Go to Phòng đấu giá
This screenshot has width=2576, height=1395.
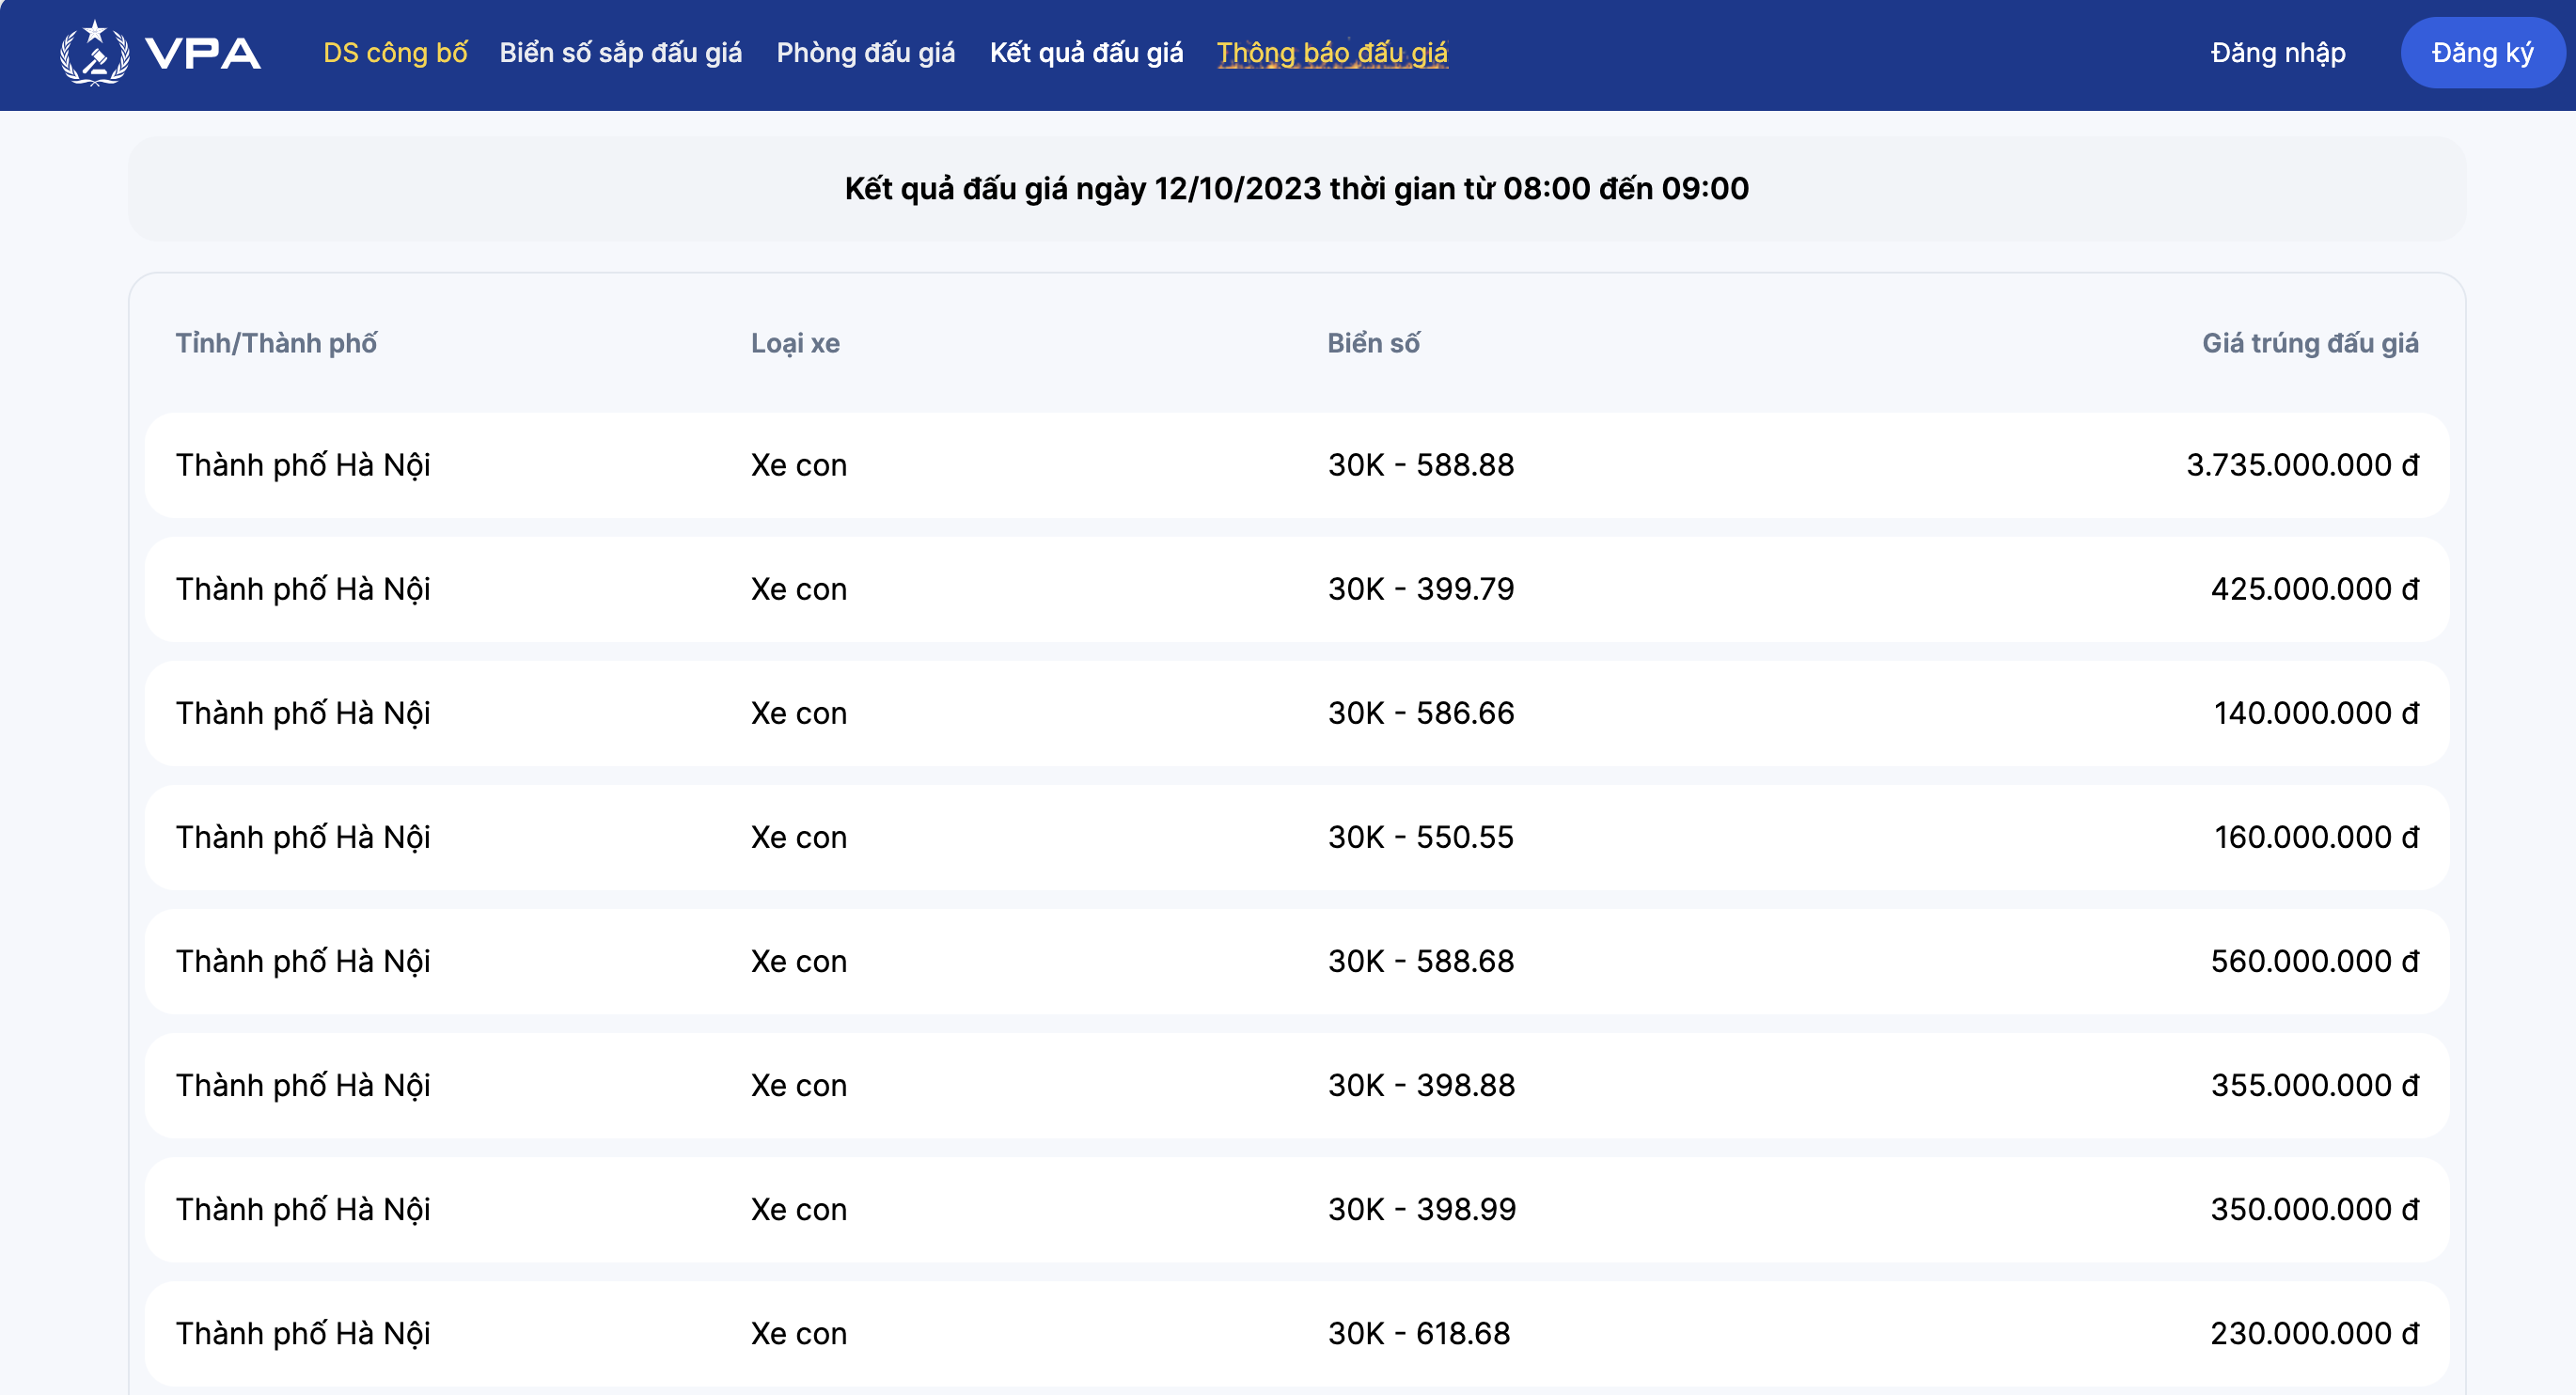tap(865, 53)
